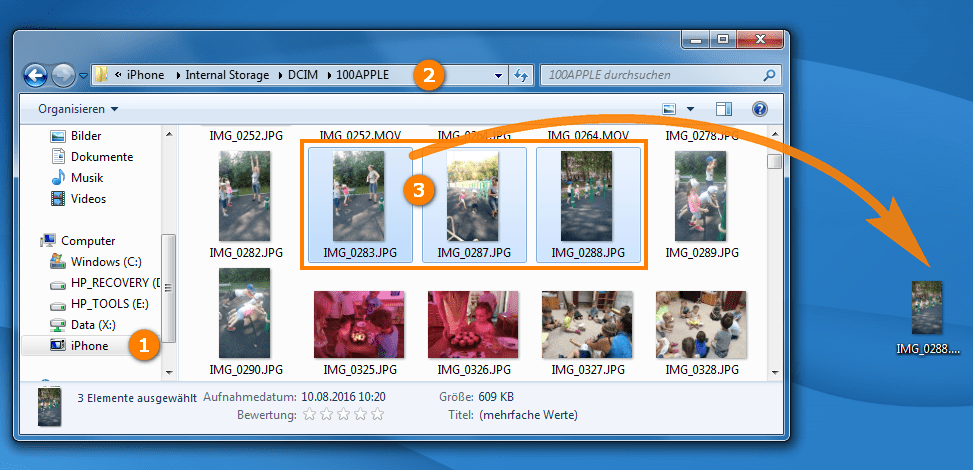Select DCIM in the address breadcrumb
Screen dimensions: 973x470
(x=303, y=75)
